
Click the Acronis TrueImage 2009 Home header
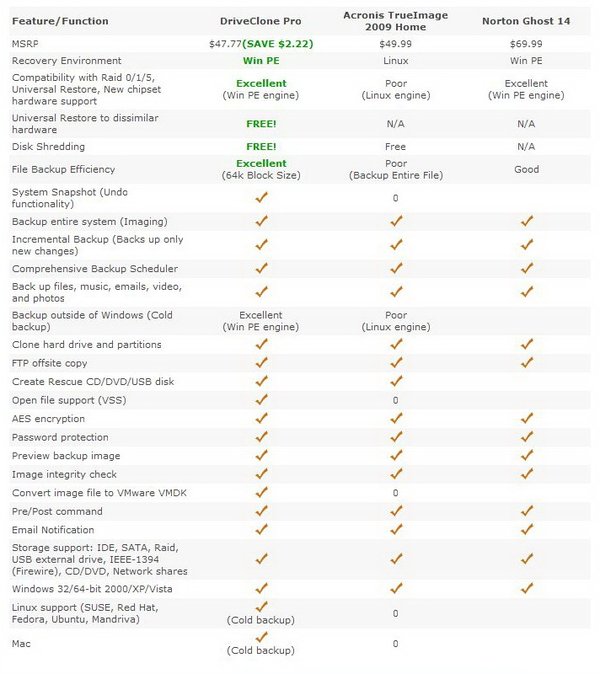click(395, 21)
